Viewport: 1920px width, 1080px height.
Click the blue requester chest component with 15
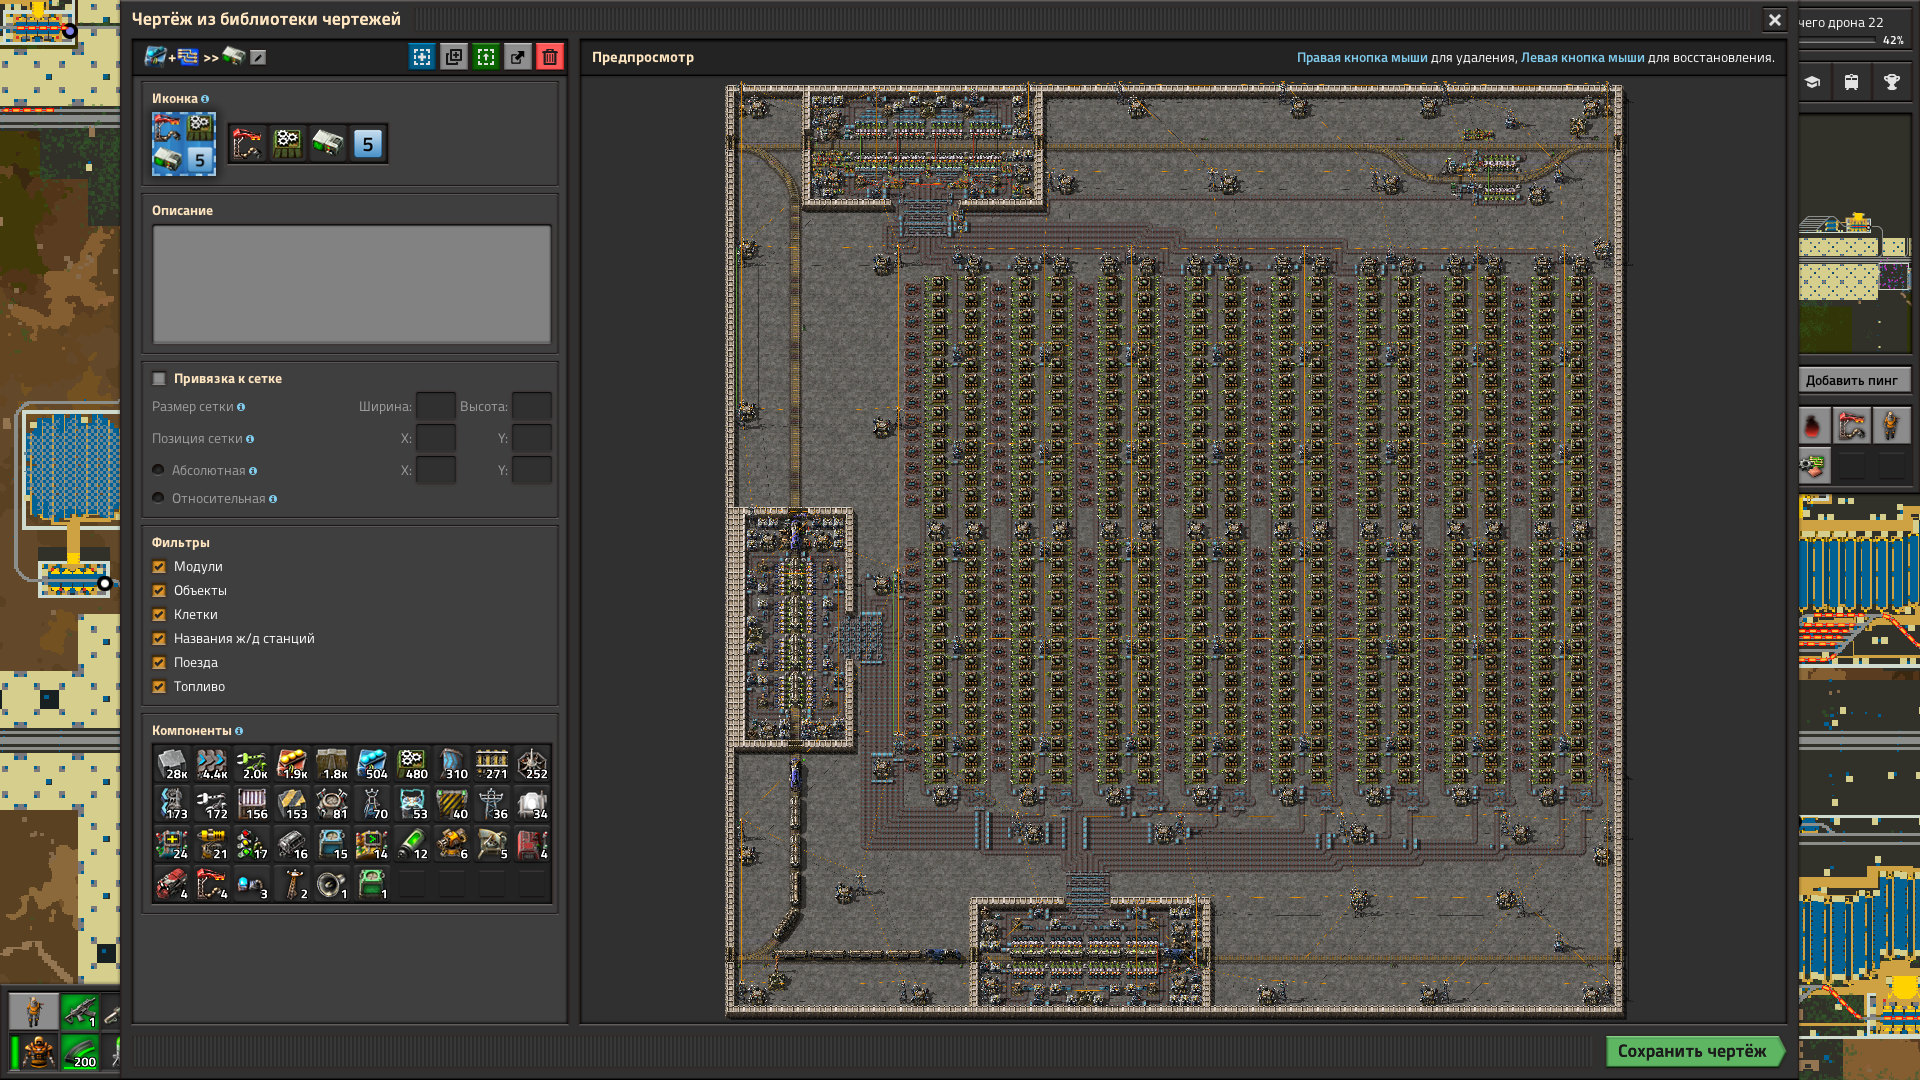[x=332, y=844]
